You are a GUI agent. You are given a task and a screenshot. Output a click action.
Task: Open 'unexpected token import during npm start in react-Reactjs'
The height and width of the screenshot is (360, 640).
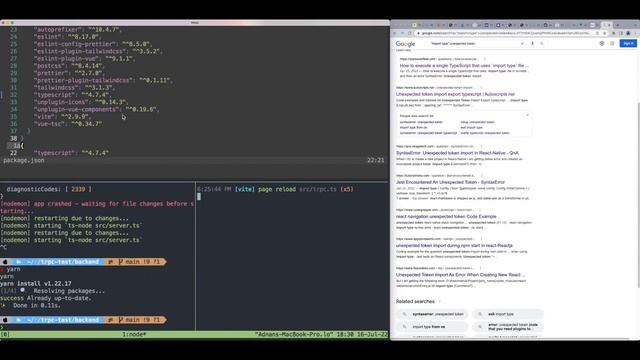point(454,246)
